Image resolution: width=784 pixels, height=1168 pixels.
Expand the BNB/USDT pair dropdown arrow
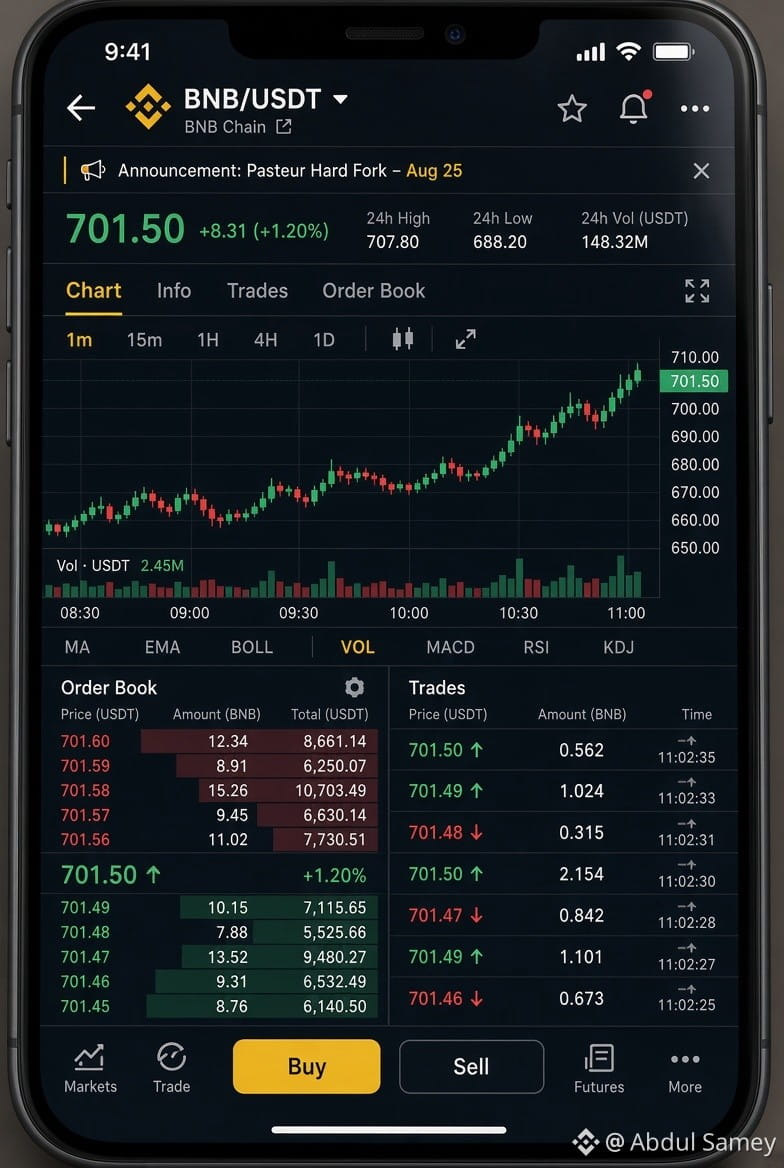coord(340,99)
